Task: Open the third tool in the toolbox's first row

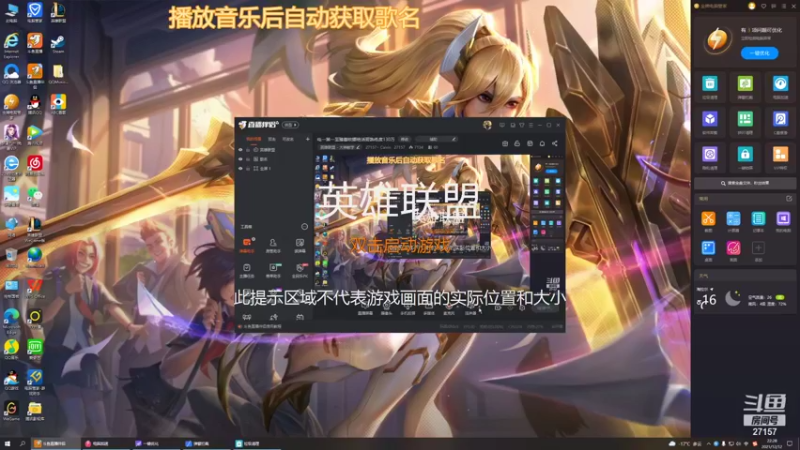Action: click(300, 245)
